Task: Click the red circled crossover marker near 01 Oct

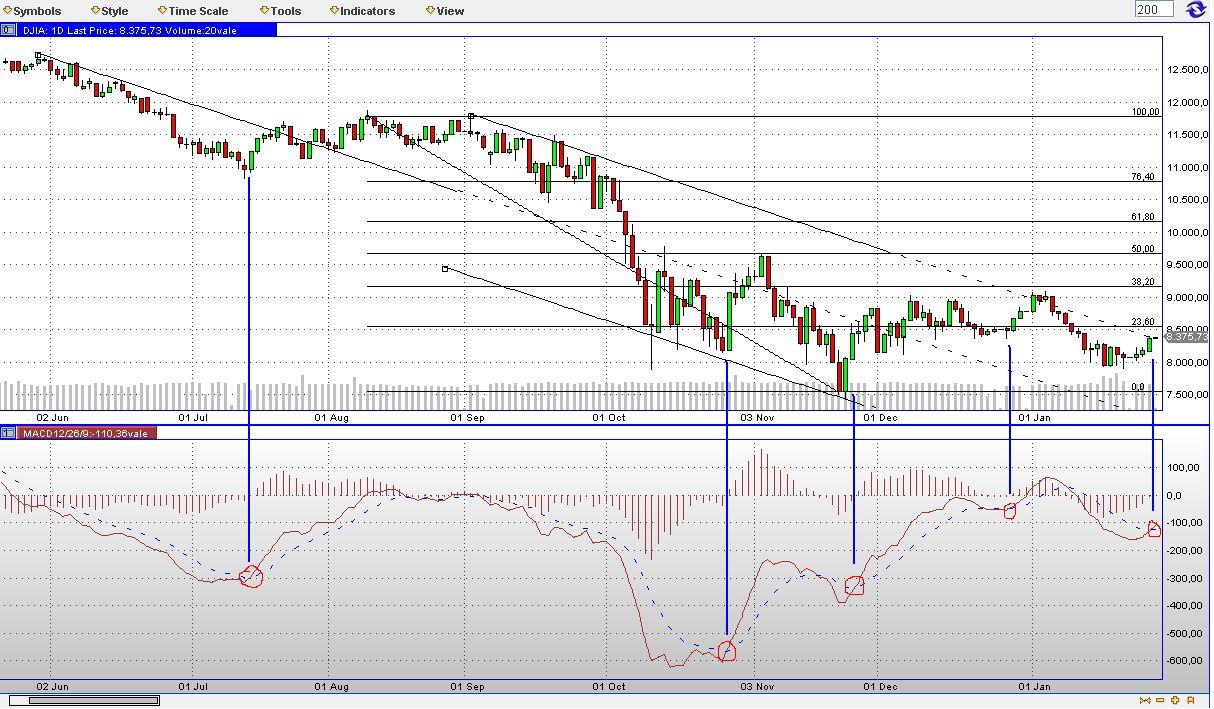Action: click(x=727, y=651)
